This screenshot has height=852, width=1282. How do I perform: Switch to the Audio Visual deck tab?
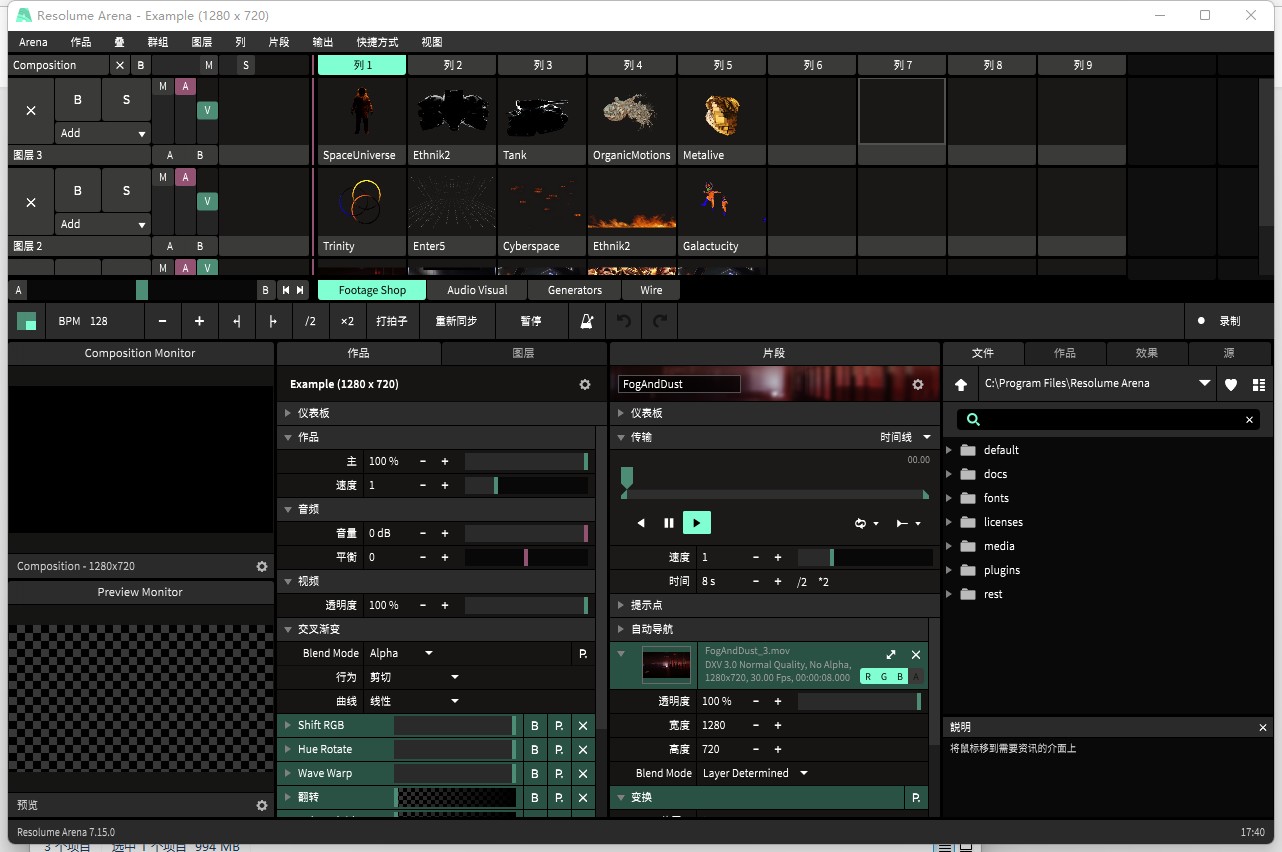[x=477, y=290]
